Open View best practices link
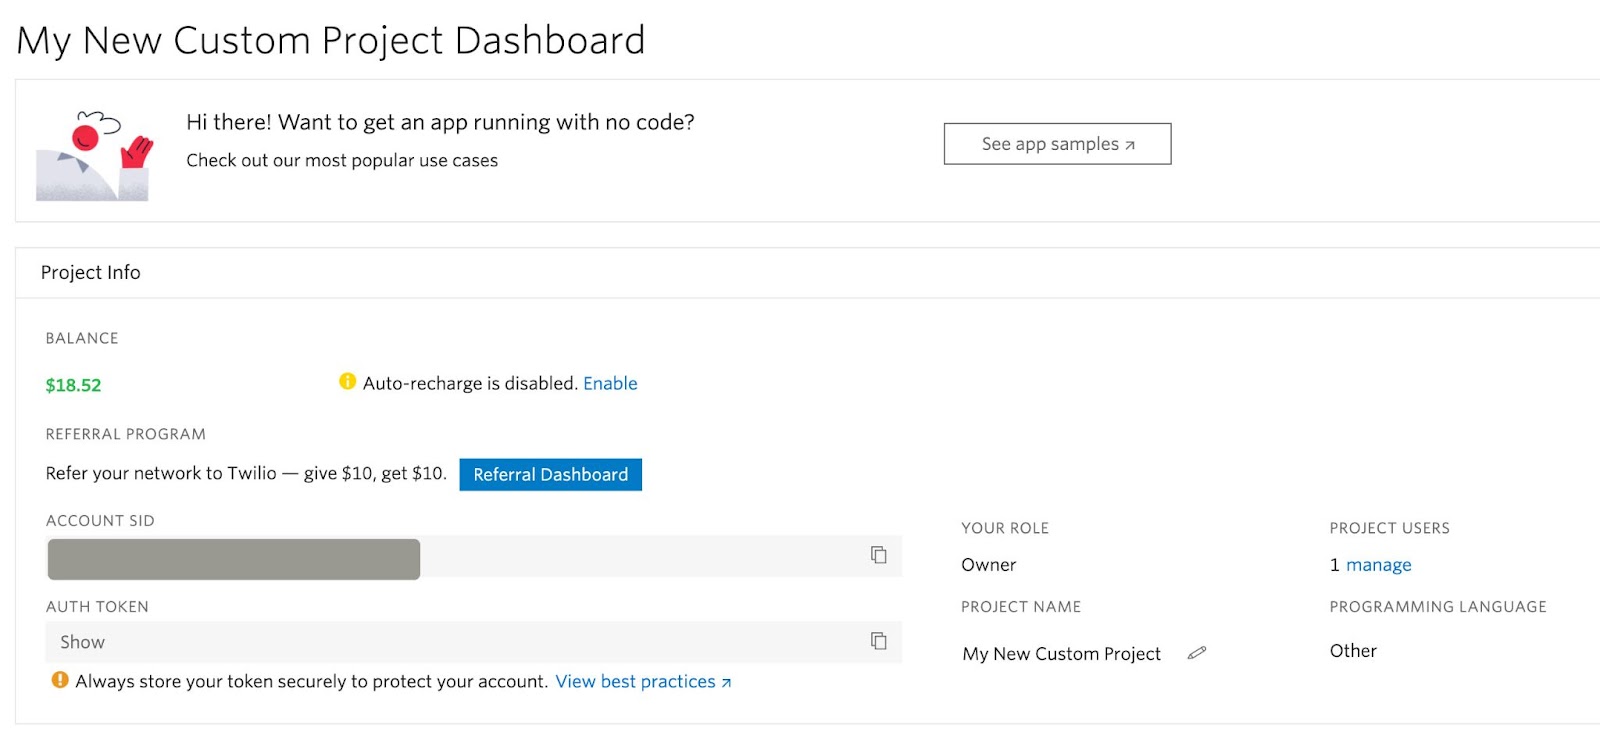The image size is (1600, 736). [x=643, y=681]
